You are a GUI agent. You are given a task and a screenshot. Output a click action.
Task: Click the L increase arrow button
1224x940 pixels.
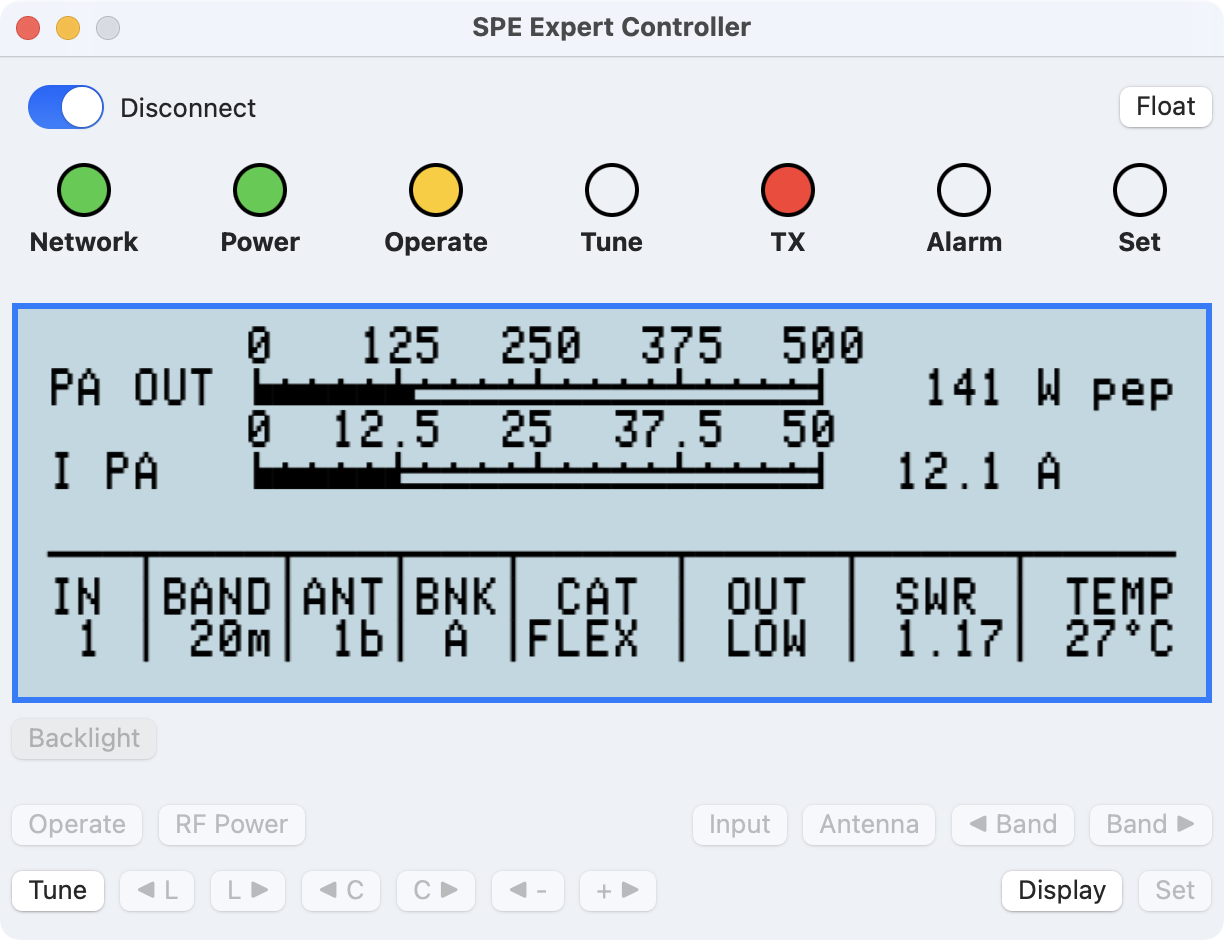[x=248, y=890]
